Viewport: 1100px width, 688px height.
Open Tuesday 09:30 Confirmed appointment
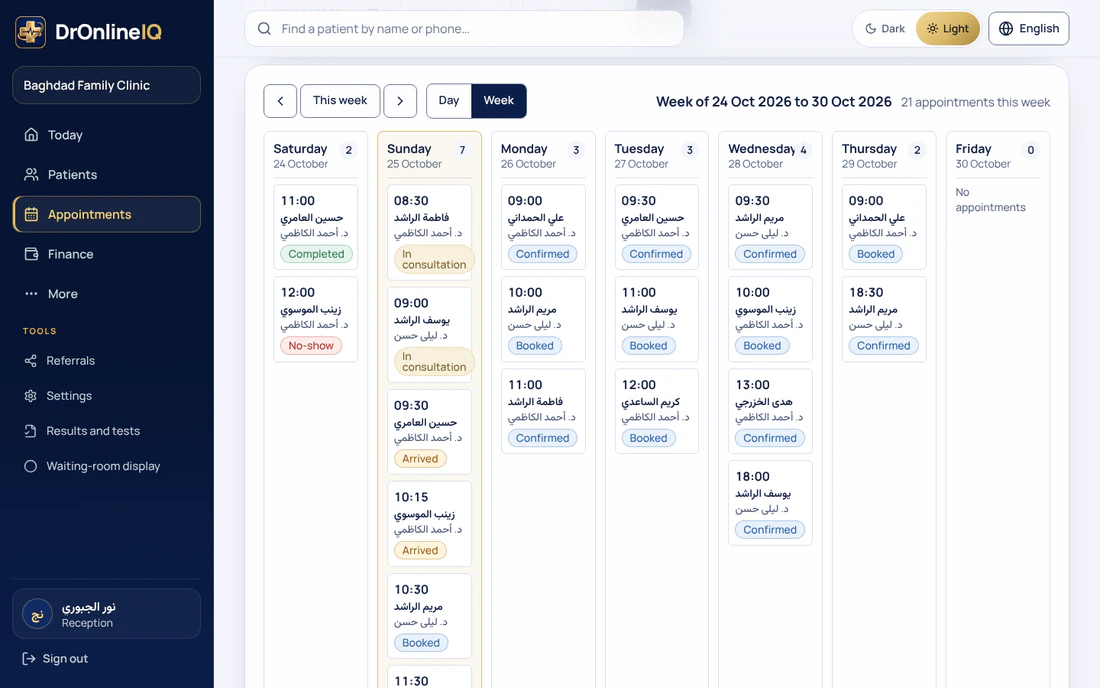[x=657, y=227]
